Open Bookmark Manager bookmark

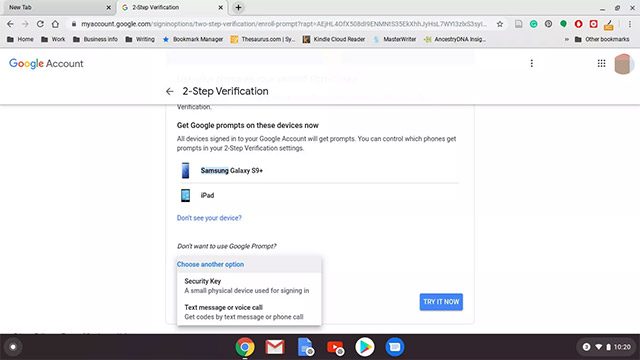(x=193, y=39)
